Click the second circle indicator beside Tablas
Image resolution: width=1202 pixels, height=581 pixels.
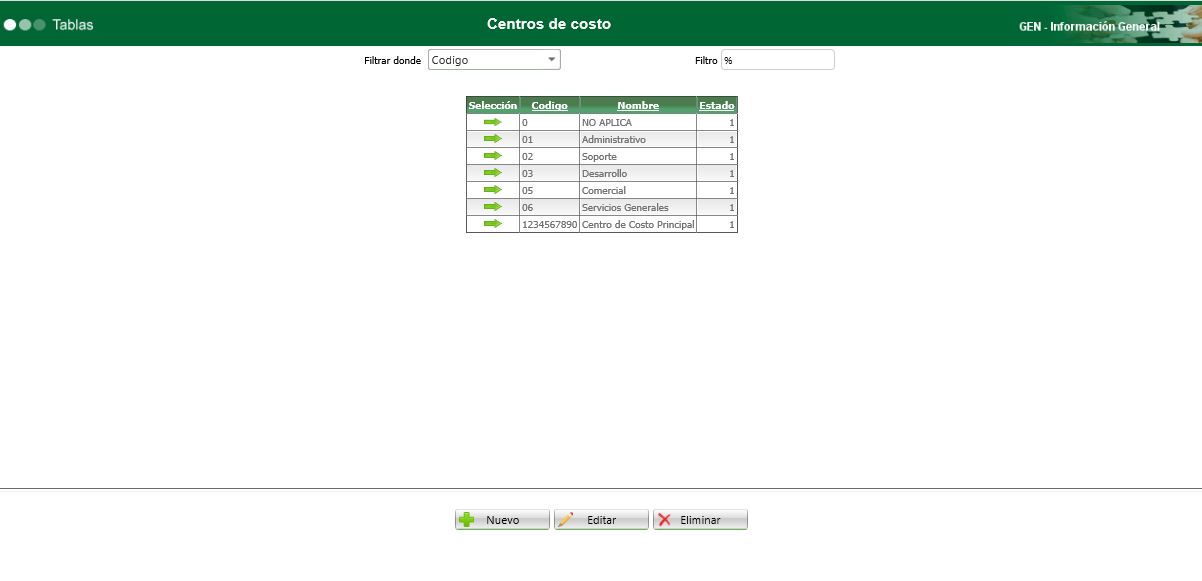tap(25, 23)
